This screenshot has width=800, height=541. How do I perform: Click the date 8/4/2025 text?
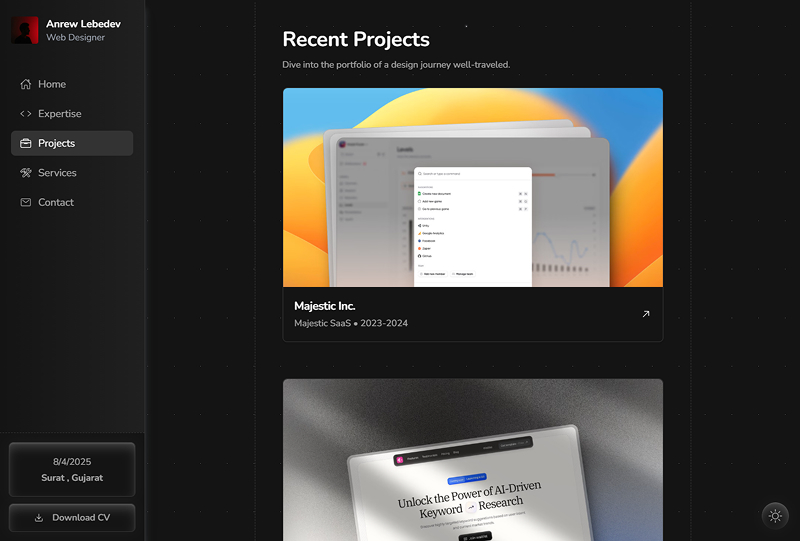(x=72, y=462)
